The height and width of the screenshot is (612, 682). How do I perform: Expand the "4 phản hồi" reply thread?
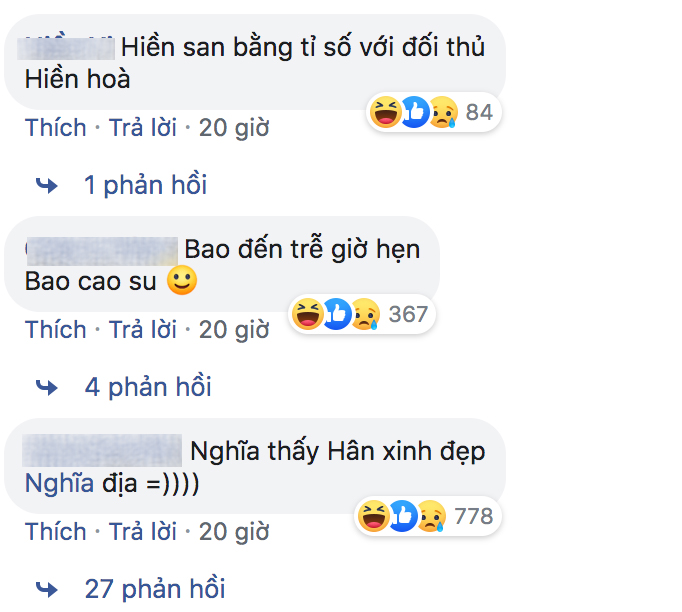tap(148, 387)
